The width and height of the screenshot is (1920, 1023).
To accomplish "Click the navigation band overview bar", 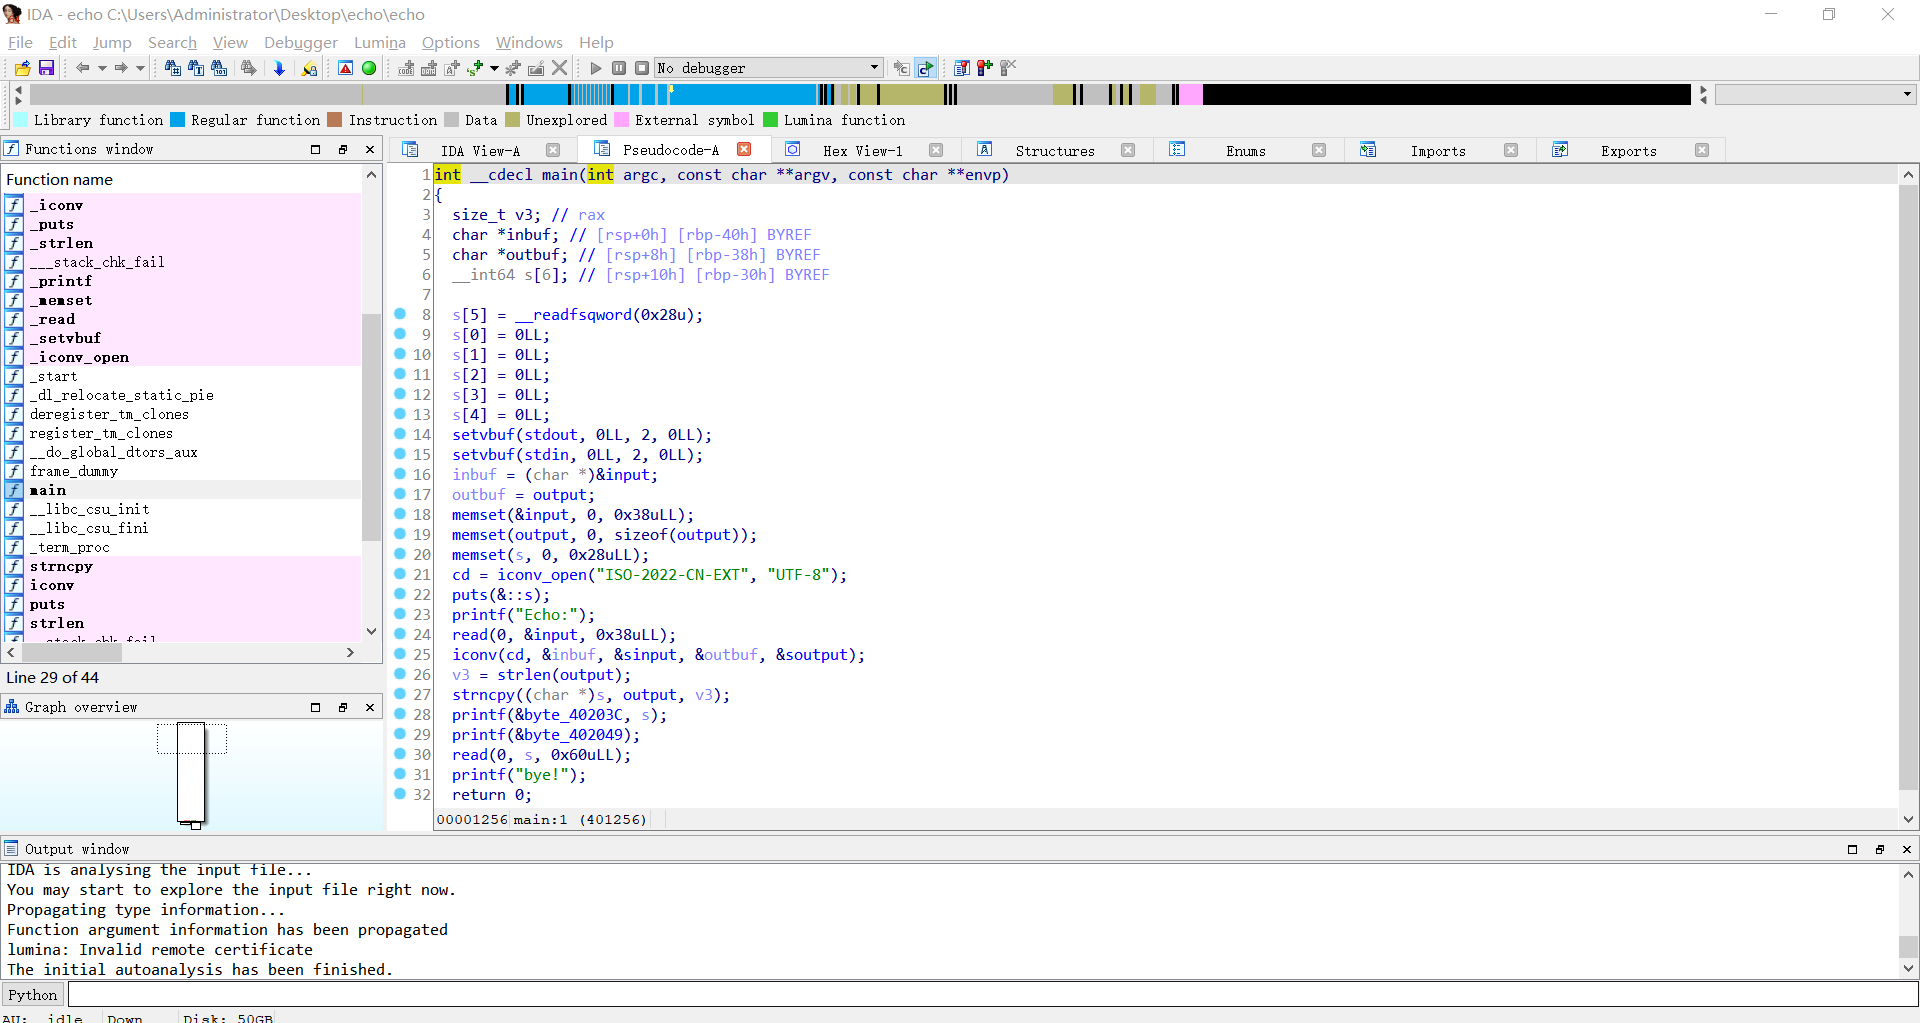I will tap(860, 94).
